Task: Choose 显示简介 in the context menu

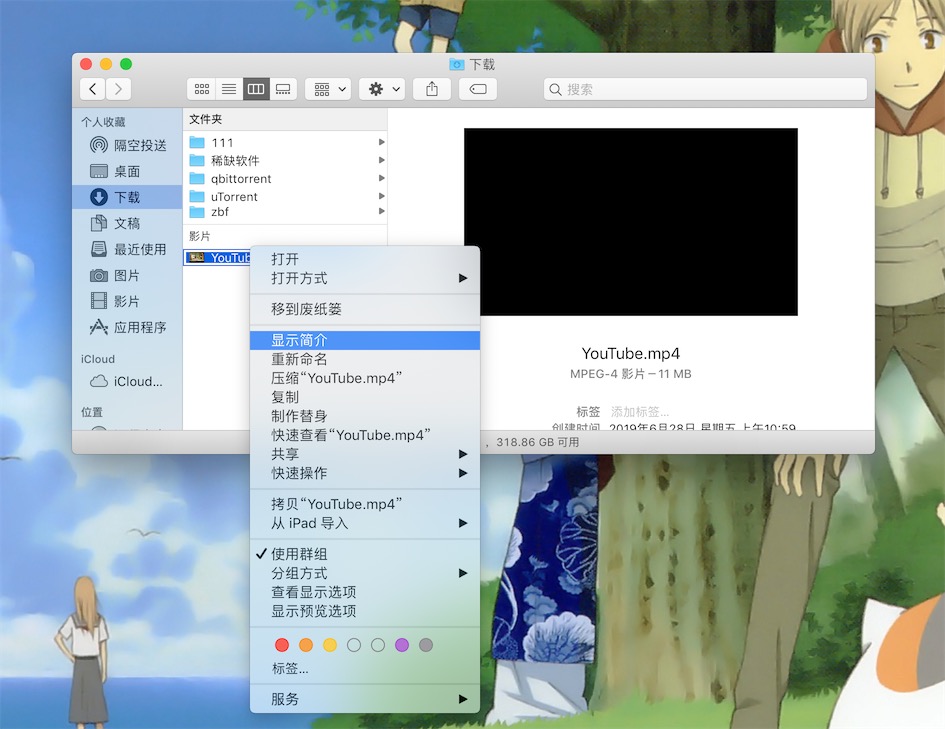Action: [365, 340]
